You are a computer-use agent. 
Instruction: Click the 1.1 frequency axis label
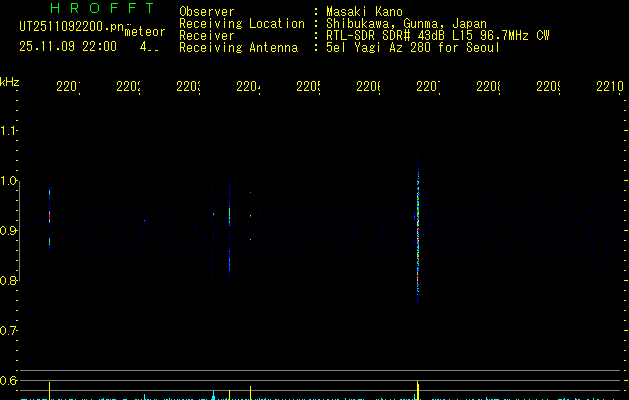[x=8, y=130]
